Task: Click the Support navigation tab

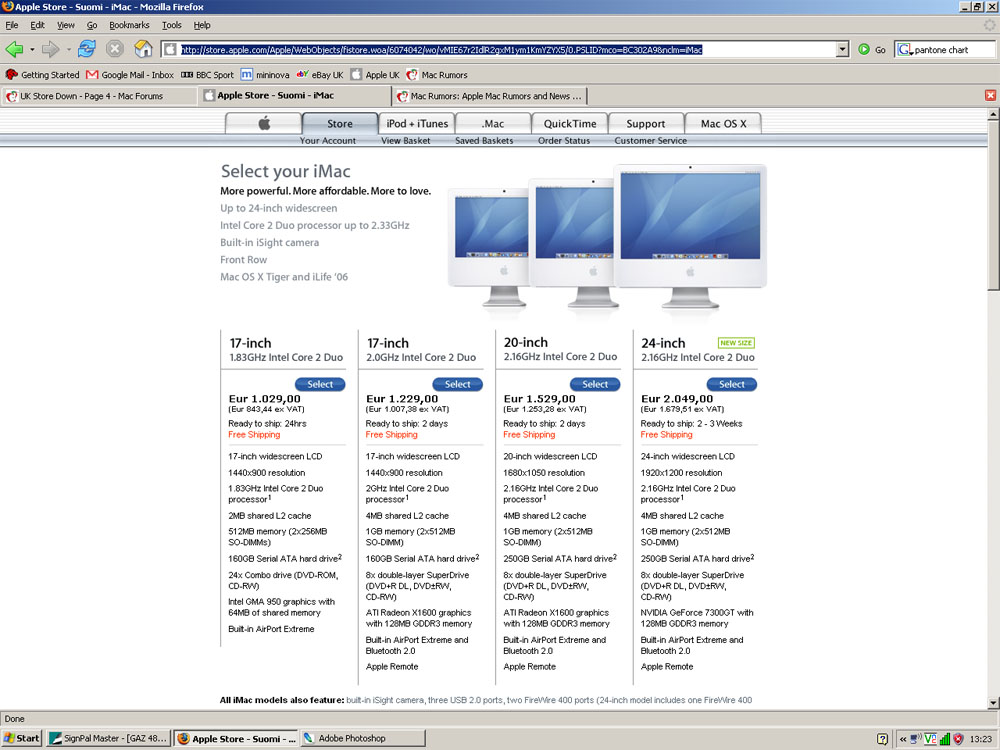Action: pos(646,123)
